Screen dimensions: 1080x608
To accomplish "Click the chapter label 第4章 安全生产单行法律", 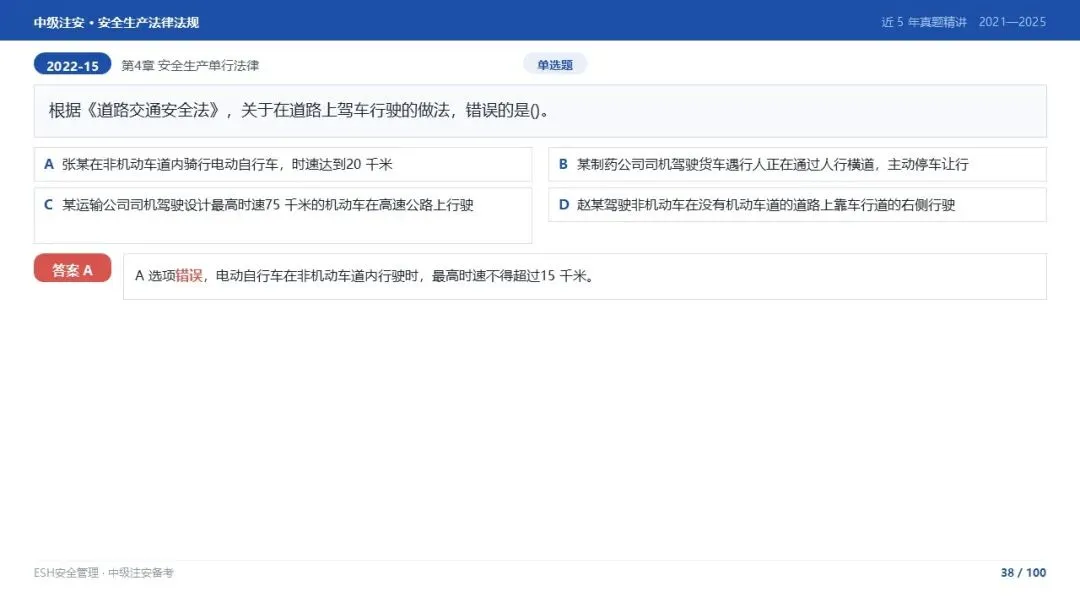I will pyautogui.click(x=190, y=65).
